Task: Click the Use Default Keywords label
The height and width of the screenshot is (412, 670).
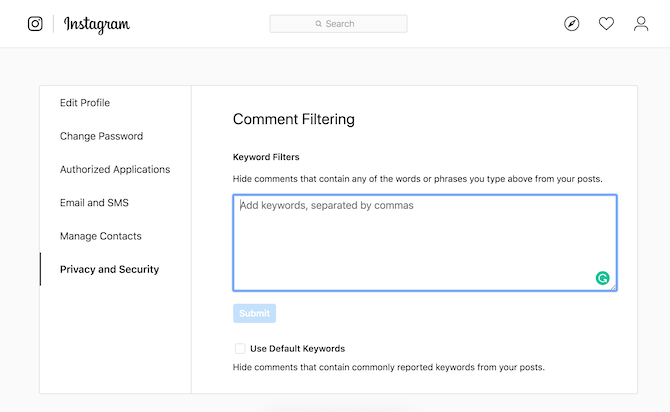Action: [297, 349]
